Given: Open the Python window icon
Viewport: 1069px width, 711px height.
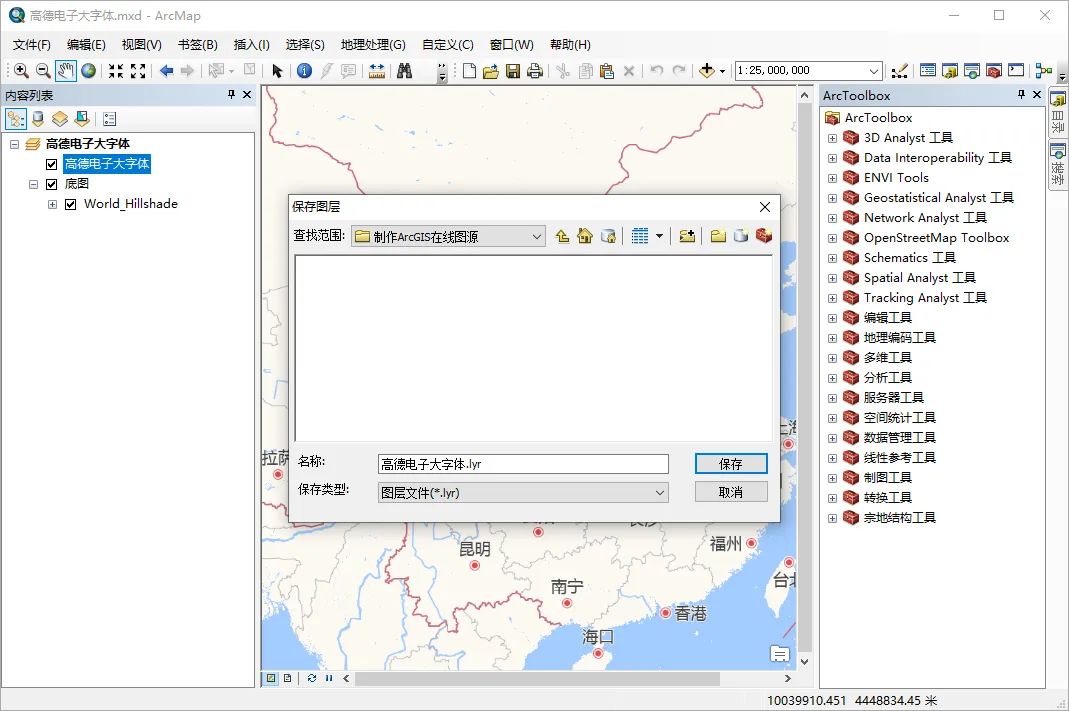Looking at the screenshot, I should pos(1016,70).
